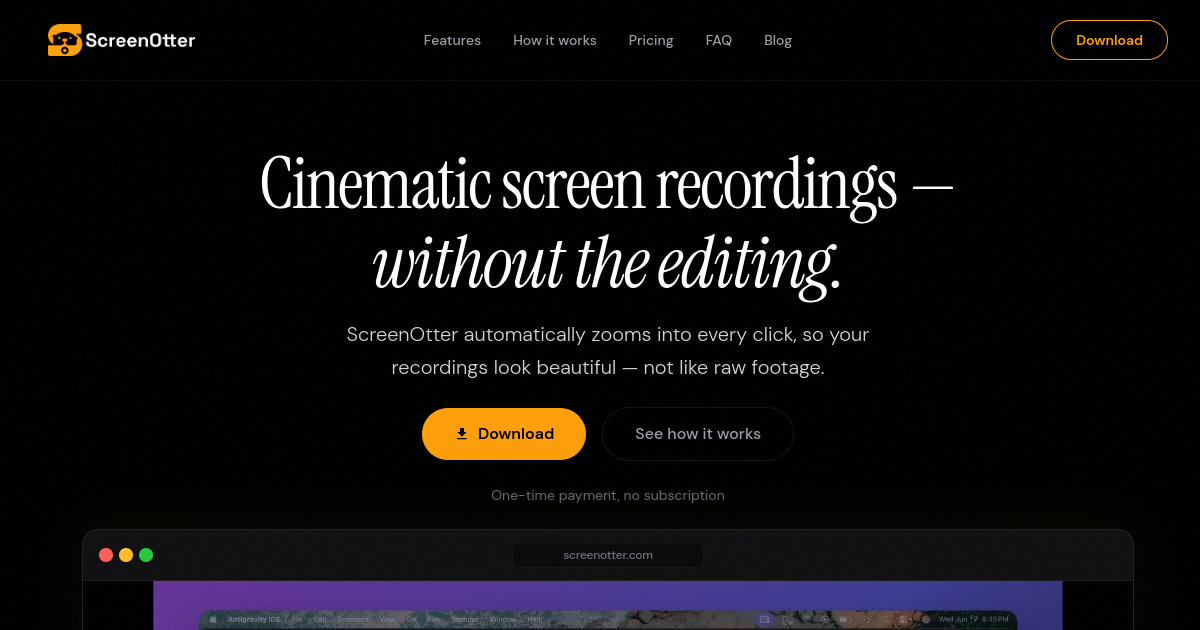Jump to the FAQ section

coord(719,40)
